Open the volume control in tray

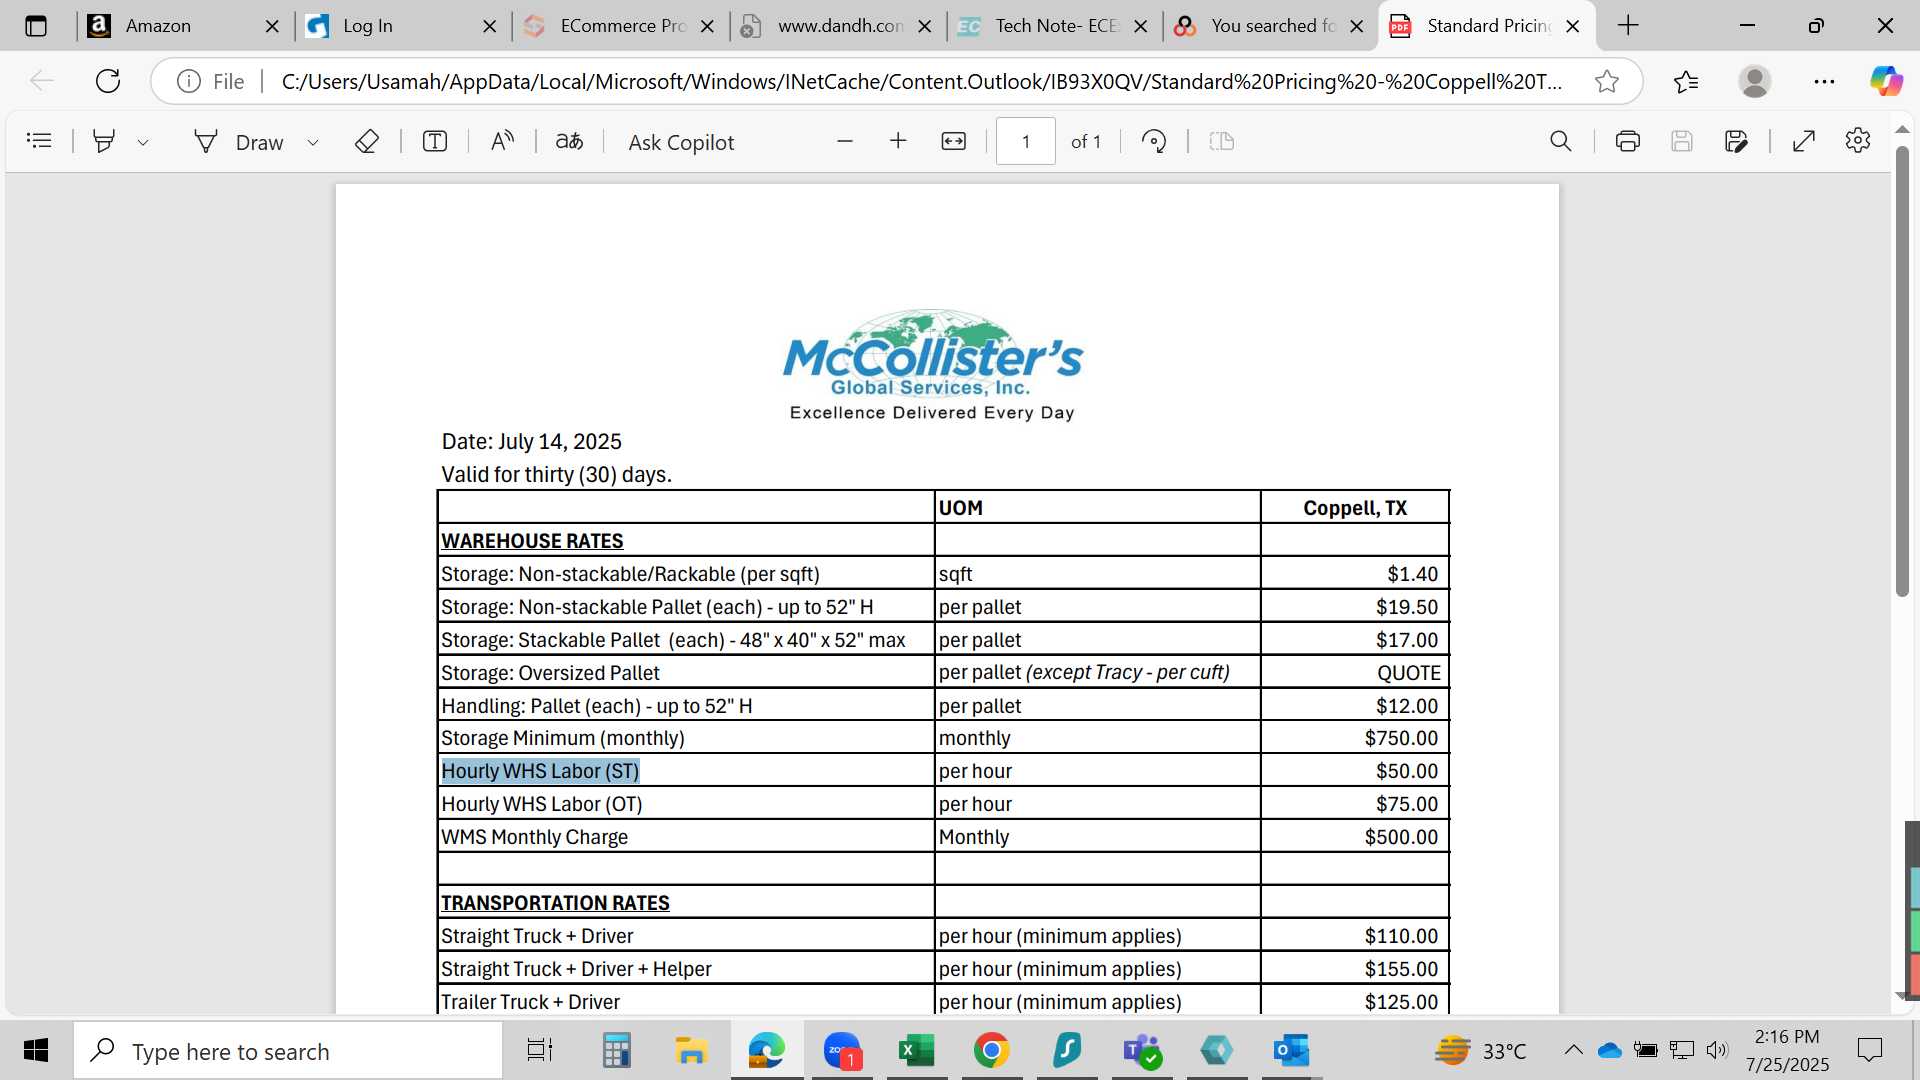click(x=1717, y=1050)
